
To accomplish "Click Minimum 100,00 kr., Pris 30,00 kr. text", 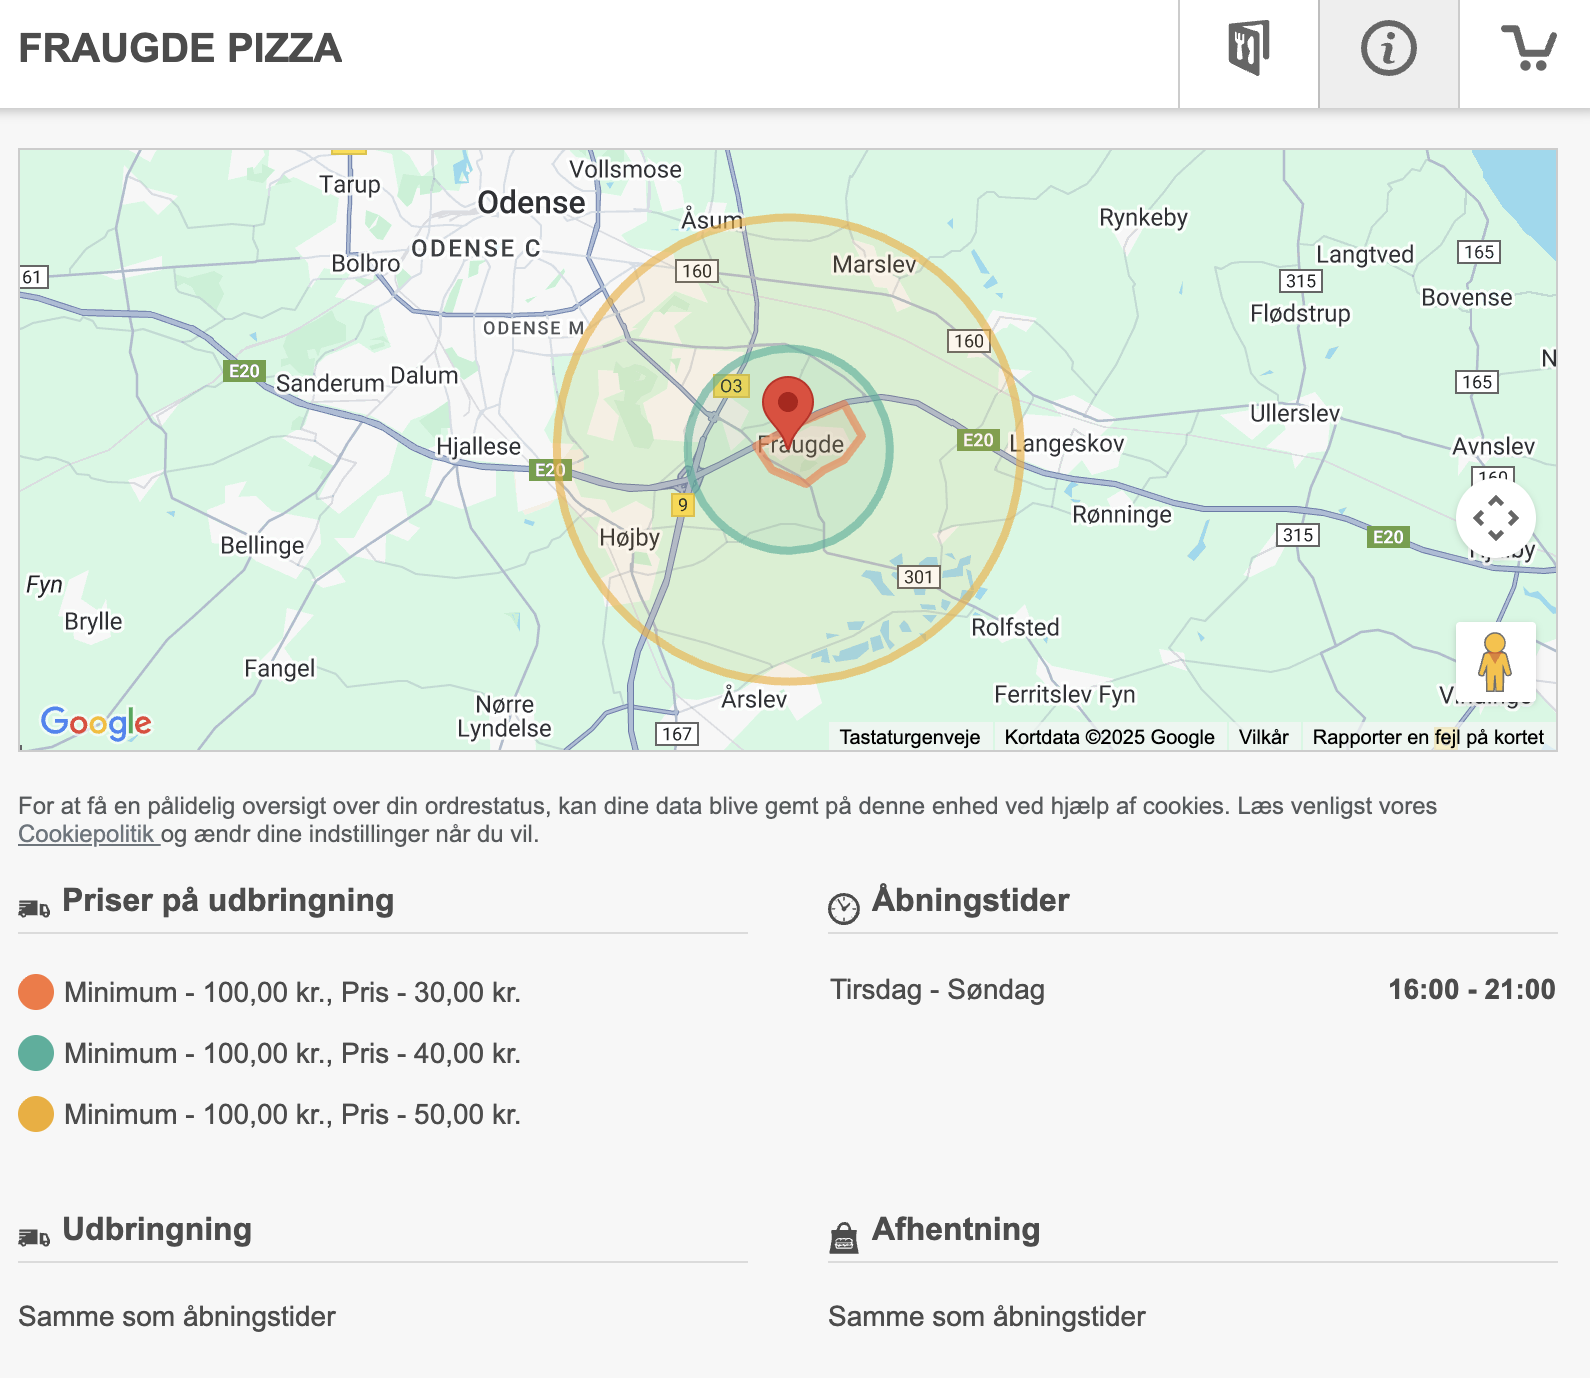I will (x=292, y=992).
